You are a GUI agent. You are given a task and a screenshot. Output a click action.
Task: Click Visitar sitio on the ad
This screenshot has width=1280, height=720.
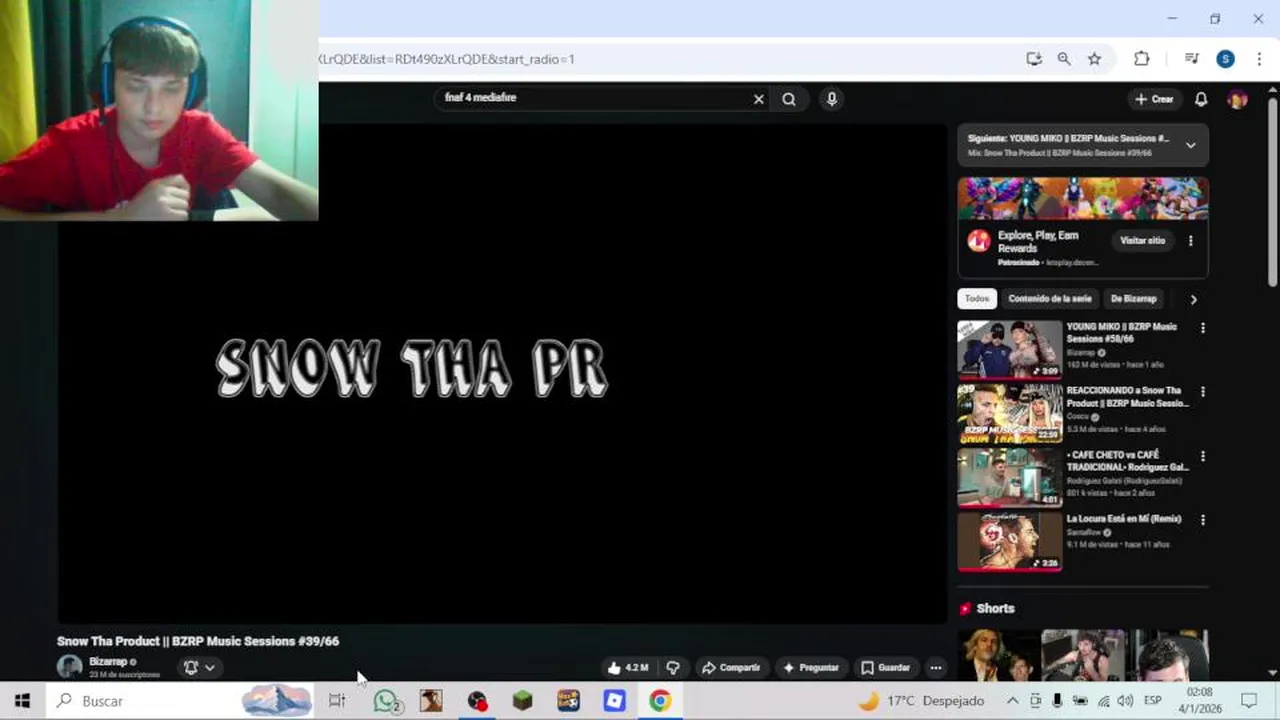click(1142, 241)
